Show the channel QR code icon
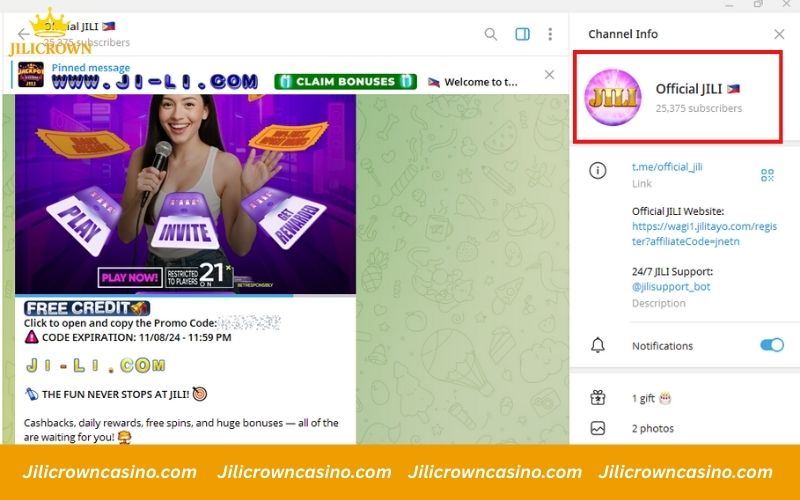 pos(767,175)
